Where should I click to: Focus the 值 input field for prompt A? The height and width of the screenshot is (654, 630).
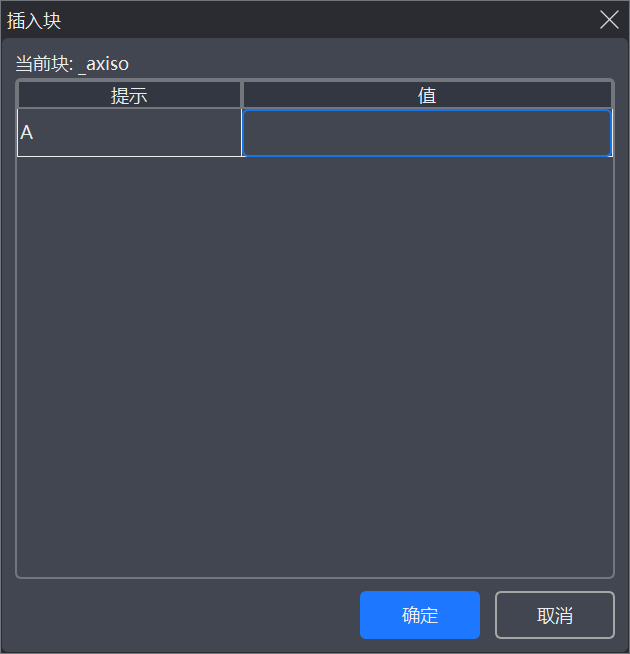(427, 133)
